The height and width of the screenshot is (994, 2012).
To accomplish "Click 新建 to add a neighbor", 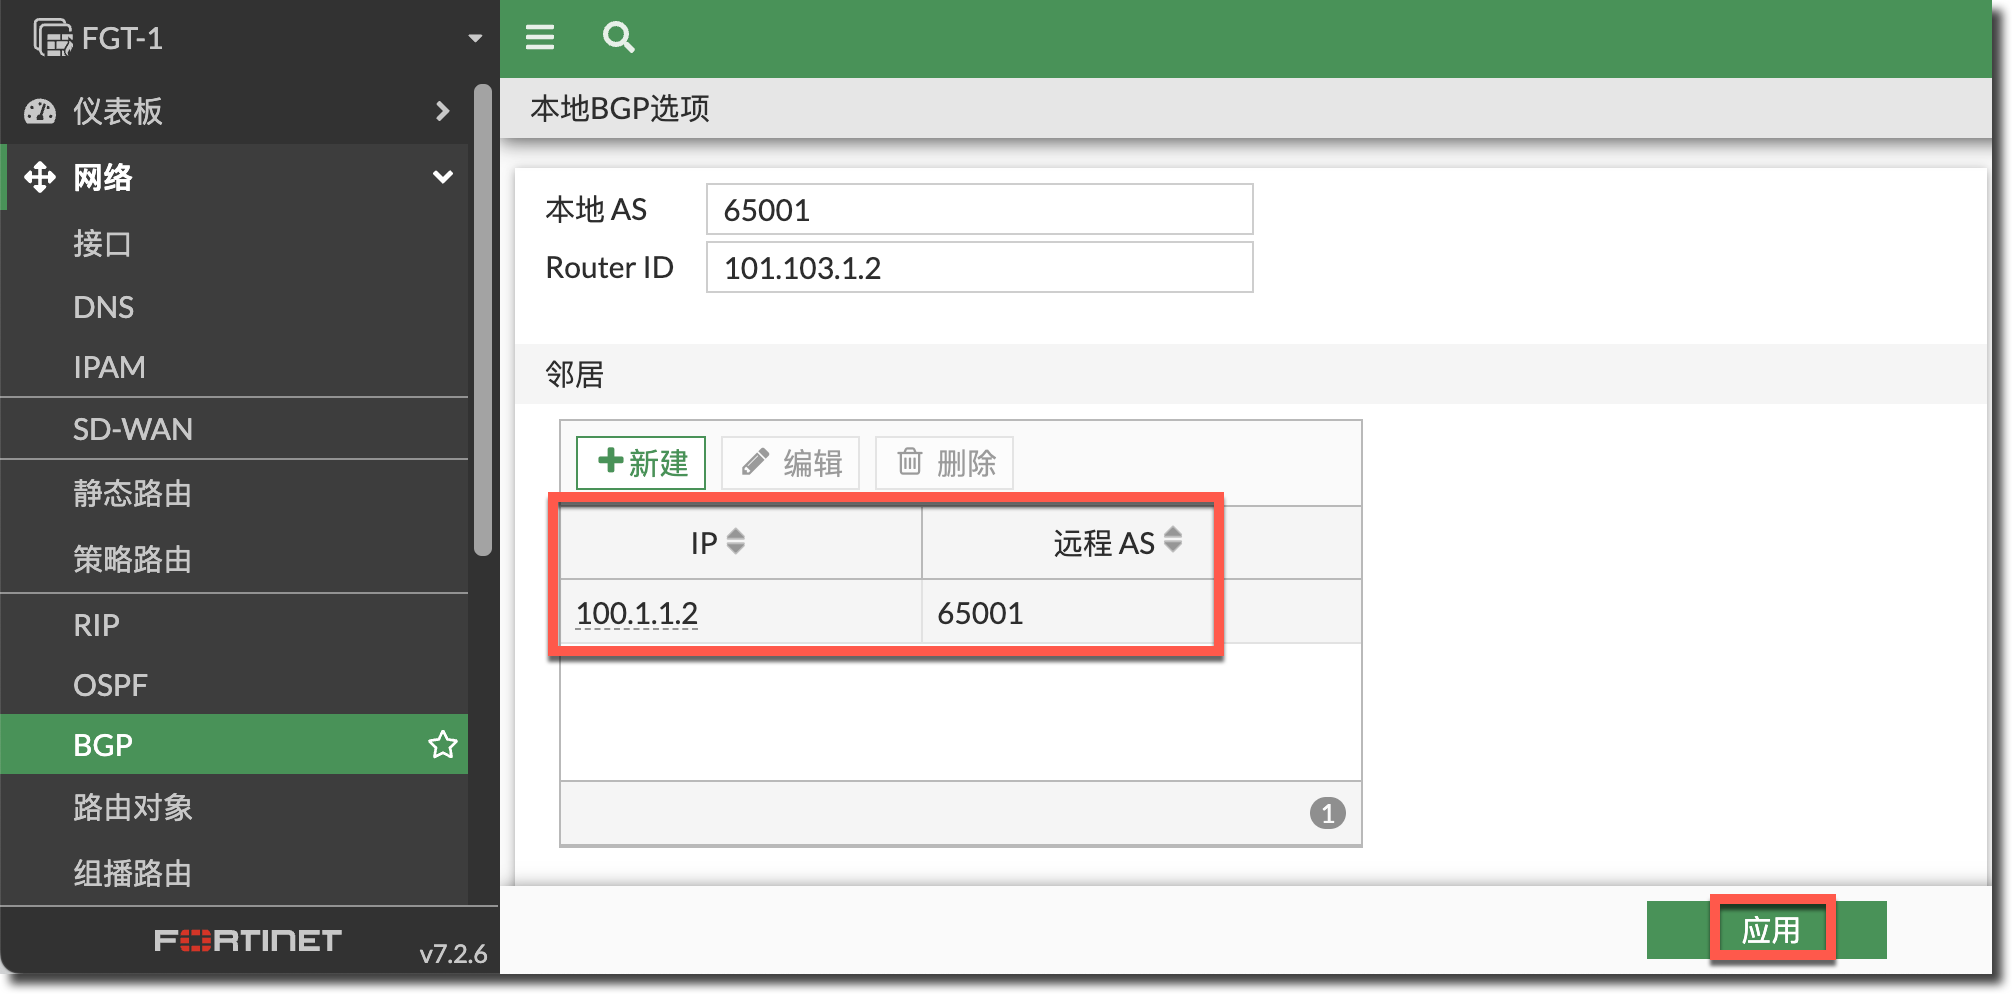I will [641, 463].
